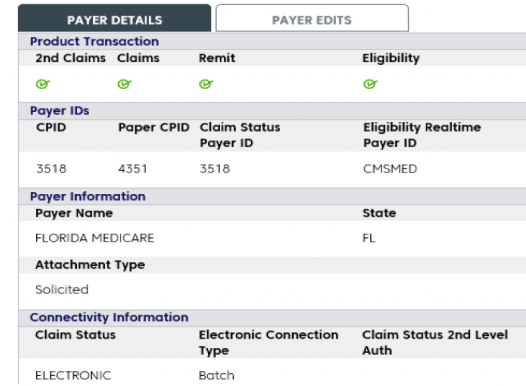Click the green check icon under Claims

pos(124,84)
